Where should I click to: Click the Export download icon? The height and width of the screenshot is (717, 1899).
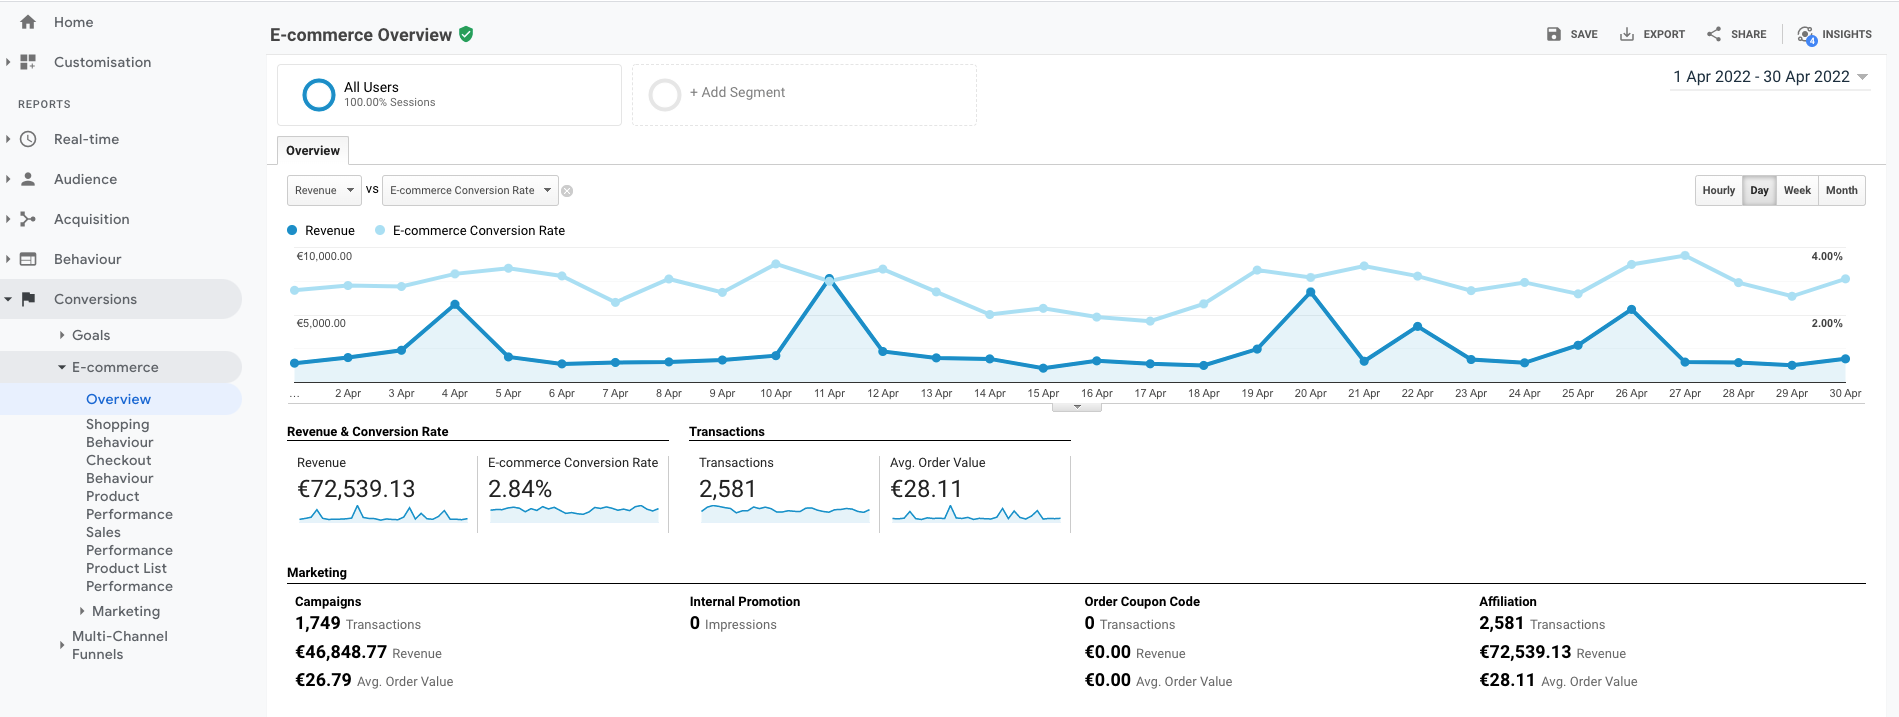(1627, 34)
